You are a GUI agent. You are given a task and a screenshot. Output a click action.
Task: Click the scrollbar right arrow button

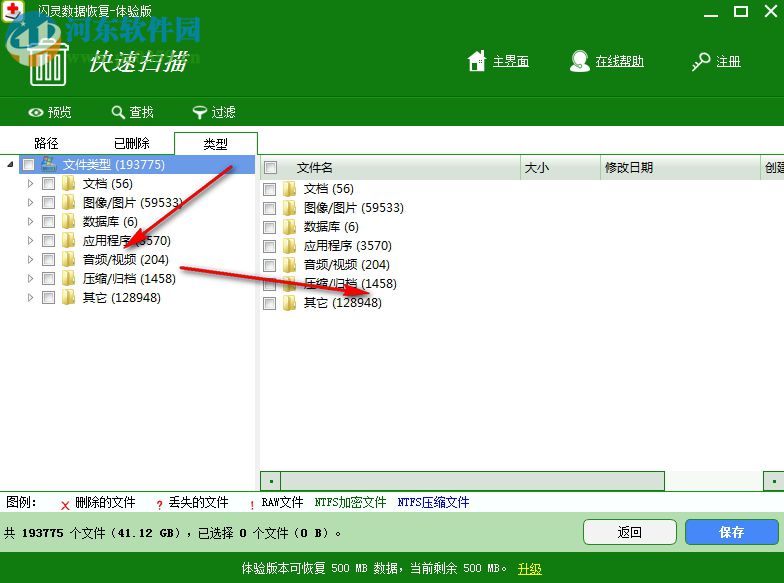coord(774,481)
